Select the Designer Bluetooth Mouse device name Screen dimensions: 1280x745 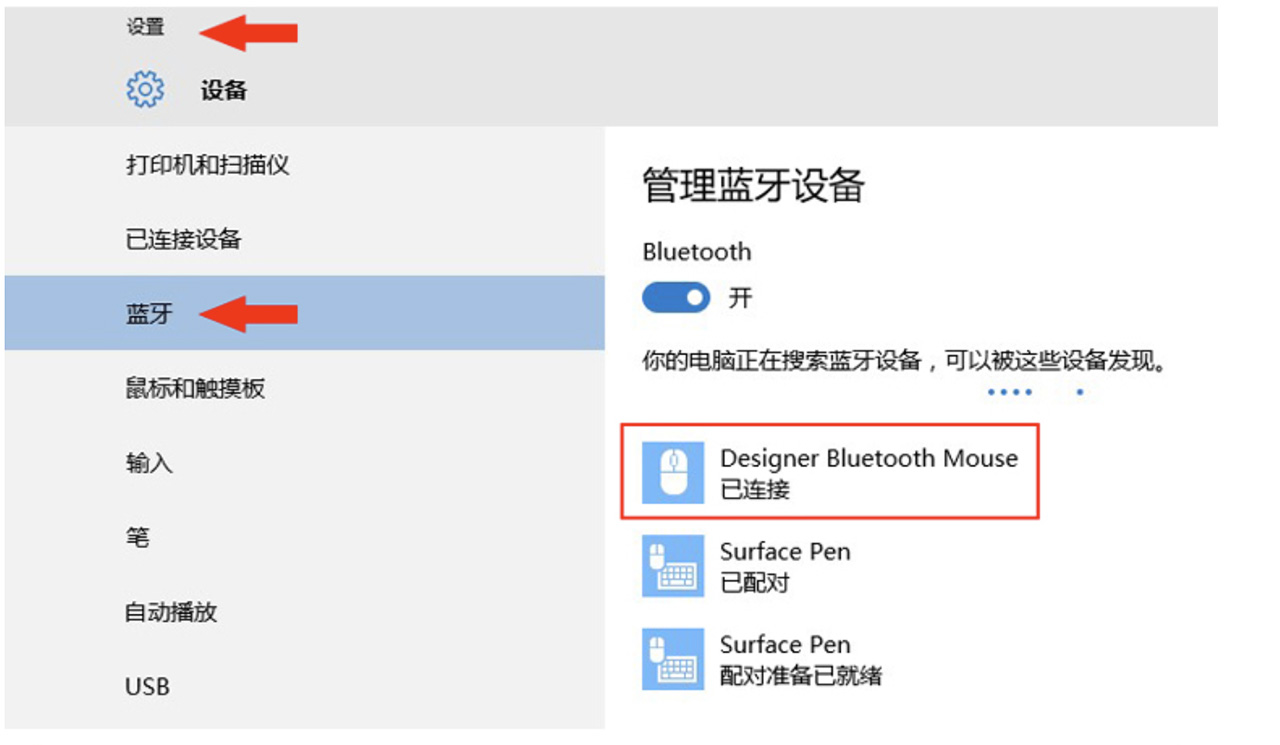(x=868, y=459)
